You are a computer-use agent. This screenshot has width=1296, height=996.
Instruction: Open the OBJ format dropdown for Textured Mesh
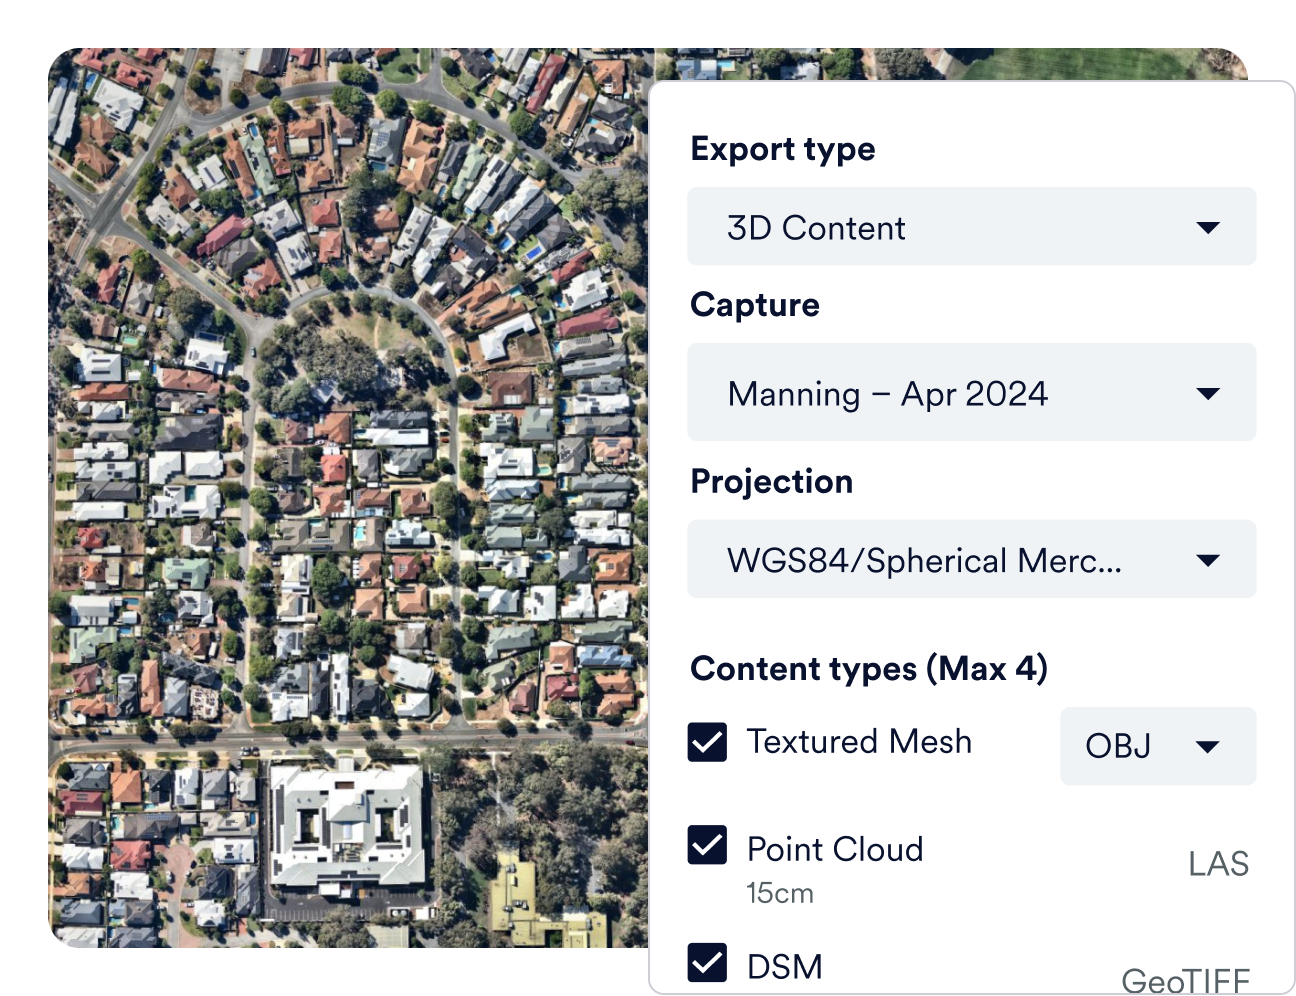click(1156, 746)
